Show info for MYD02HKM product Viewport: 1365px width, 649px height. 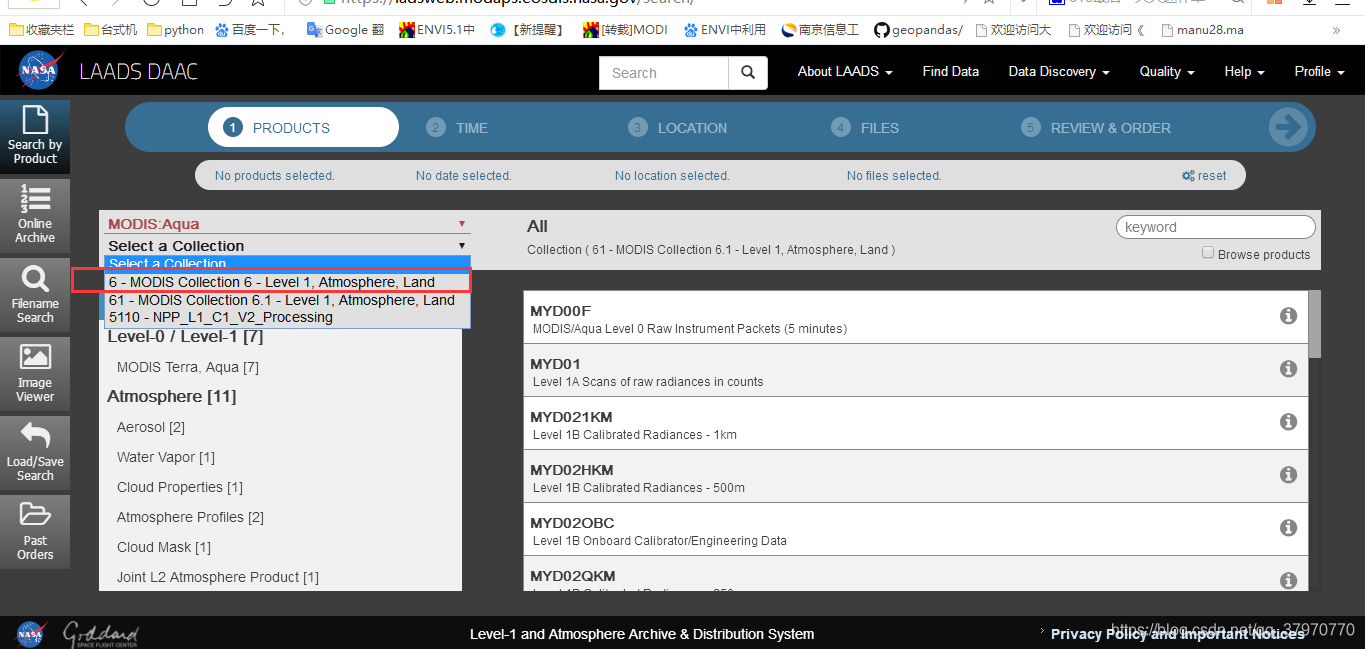click(x=1289, y=475)
